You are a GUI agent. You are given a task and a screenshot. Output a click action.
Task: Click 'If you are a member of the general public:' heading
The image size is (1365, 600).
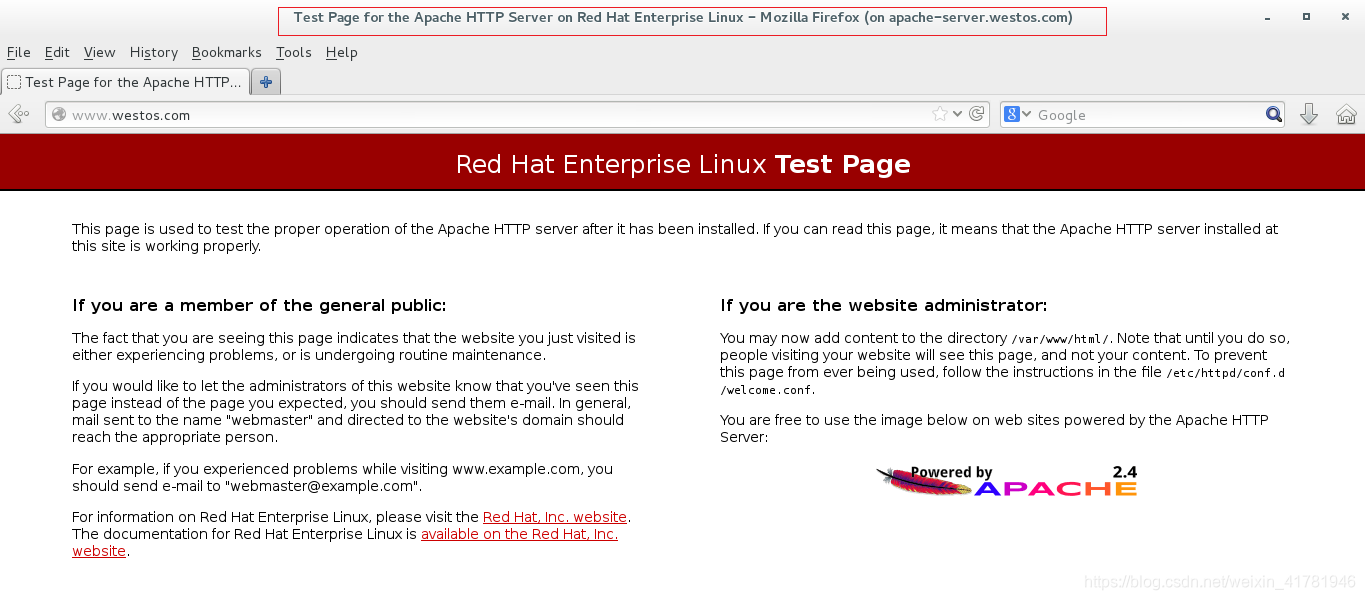[259, 305]
